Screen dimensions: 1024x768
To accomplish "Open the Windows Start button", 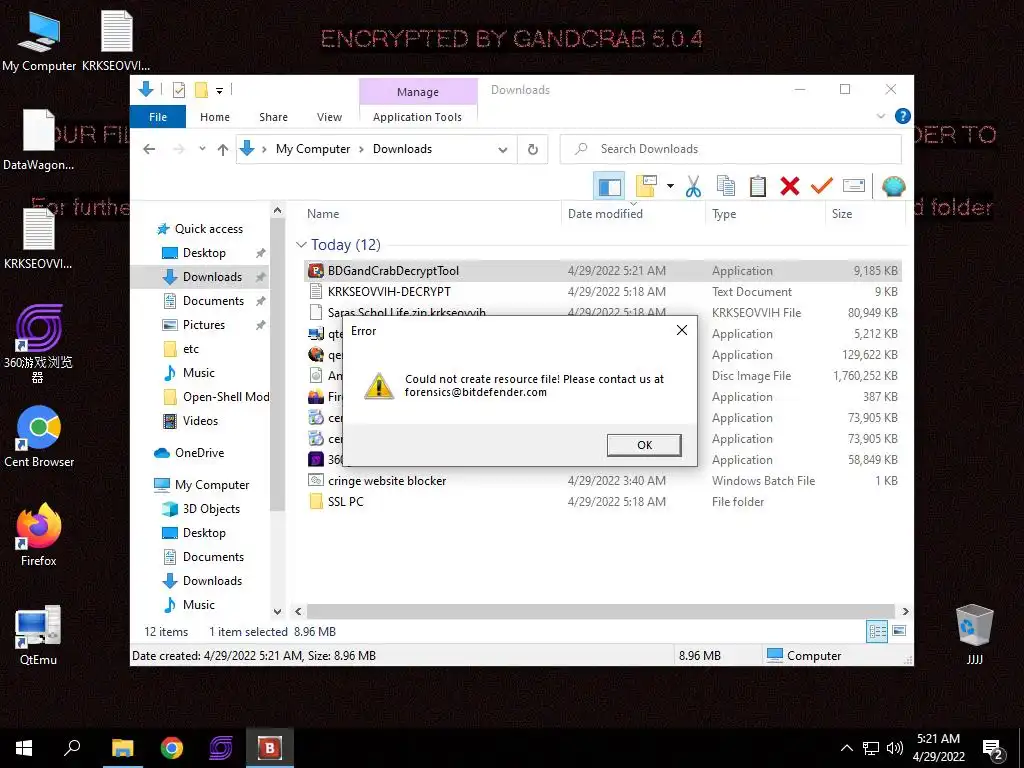I will pos(24,748).
